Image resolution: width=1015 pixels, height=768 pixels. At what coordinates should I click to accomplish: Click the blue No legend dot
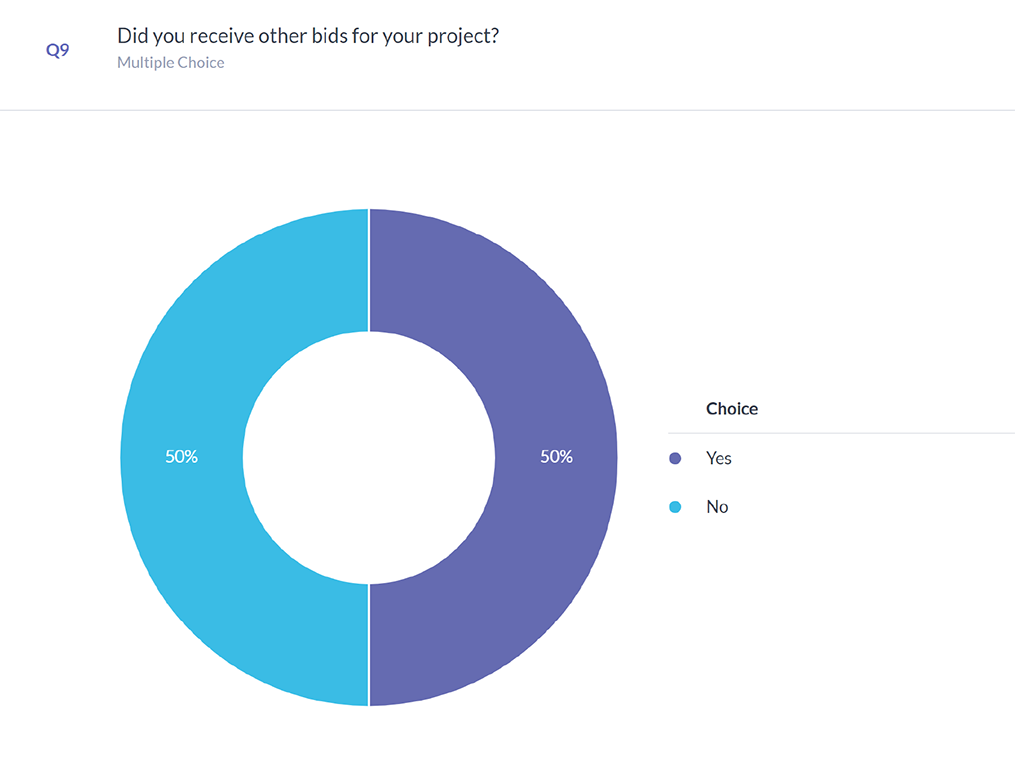coord(675,507)
